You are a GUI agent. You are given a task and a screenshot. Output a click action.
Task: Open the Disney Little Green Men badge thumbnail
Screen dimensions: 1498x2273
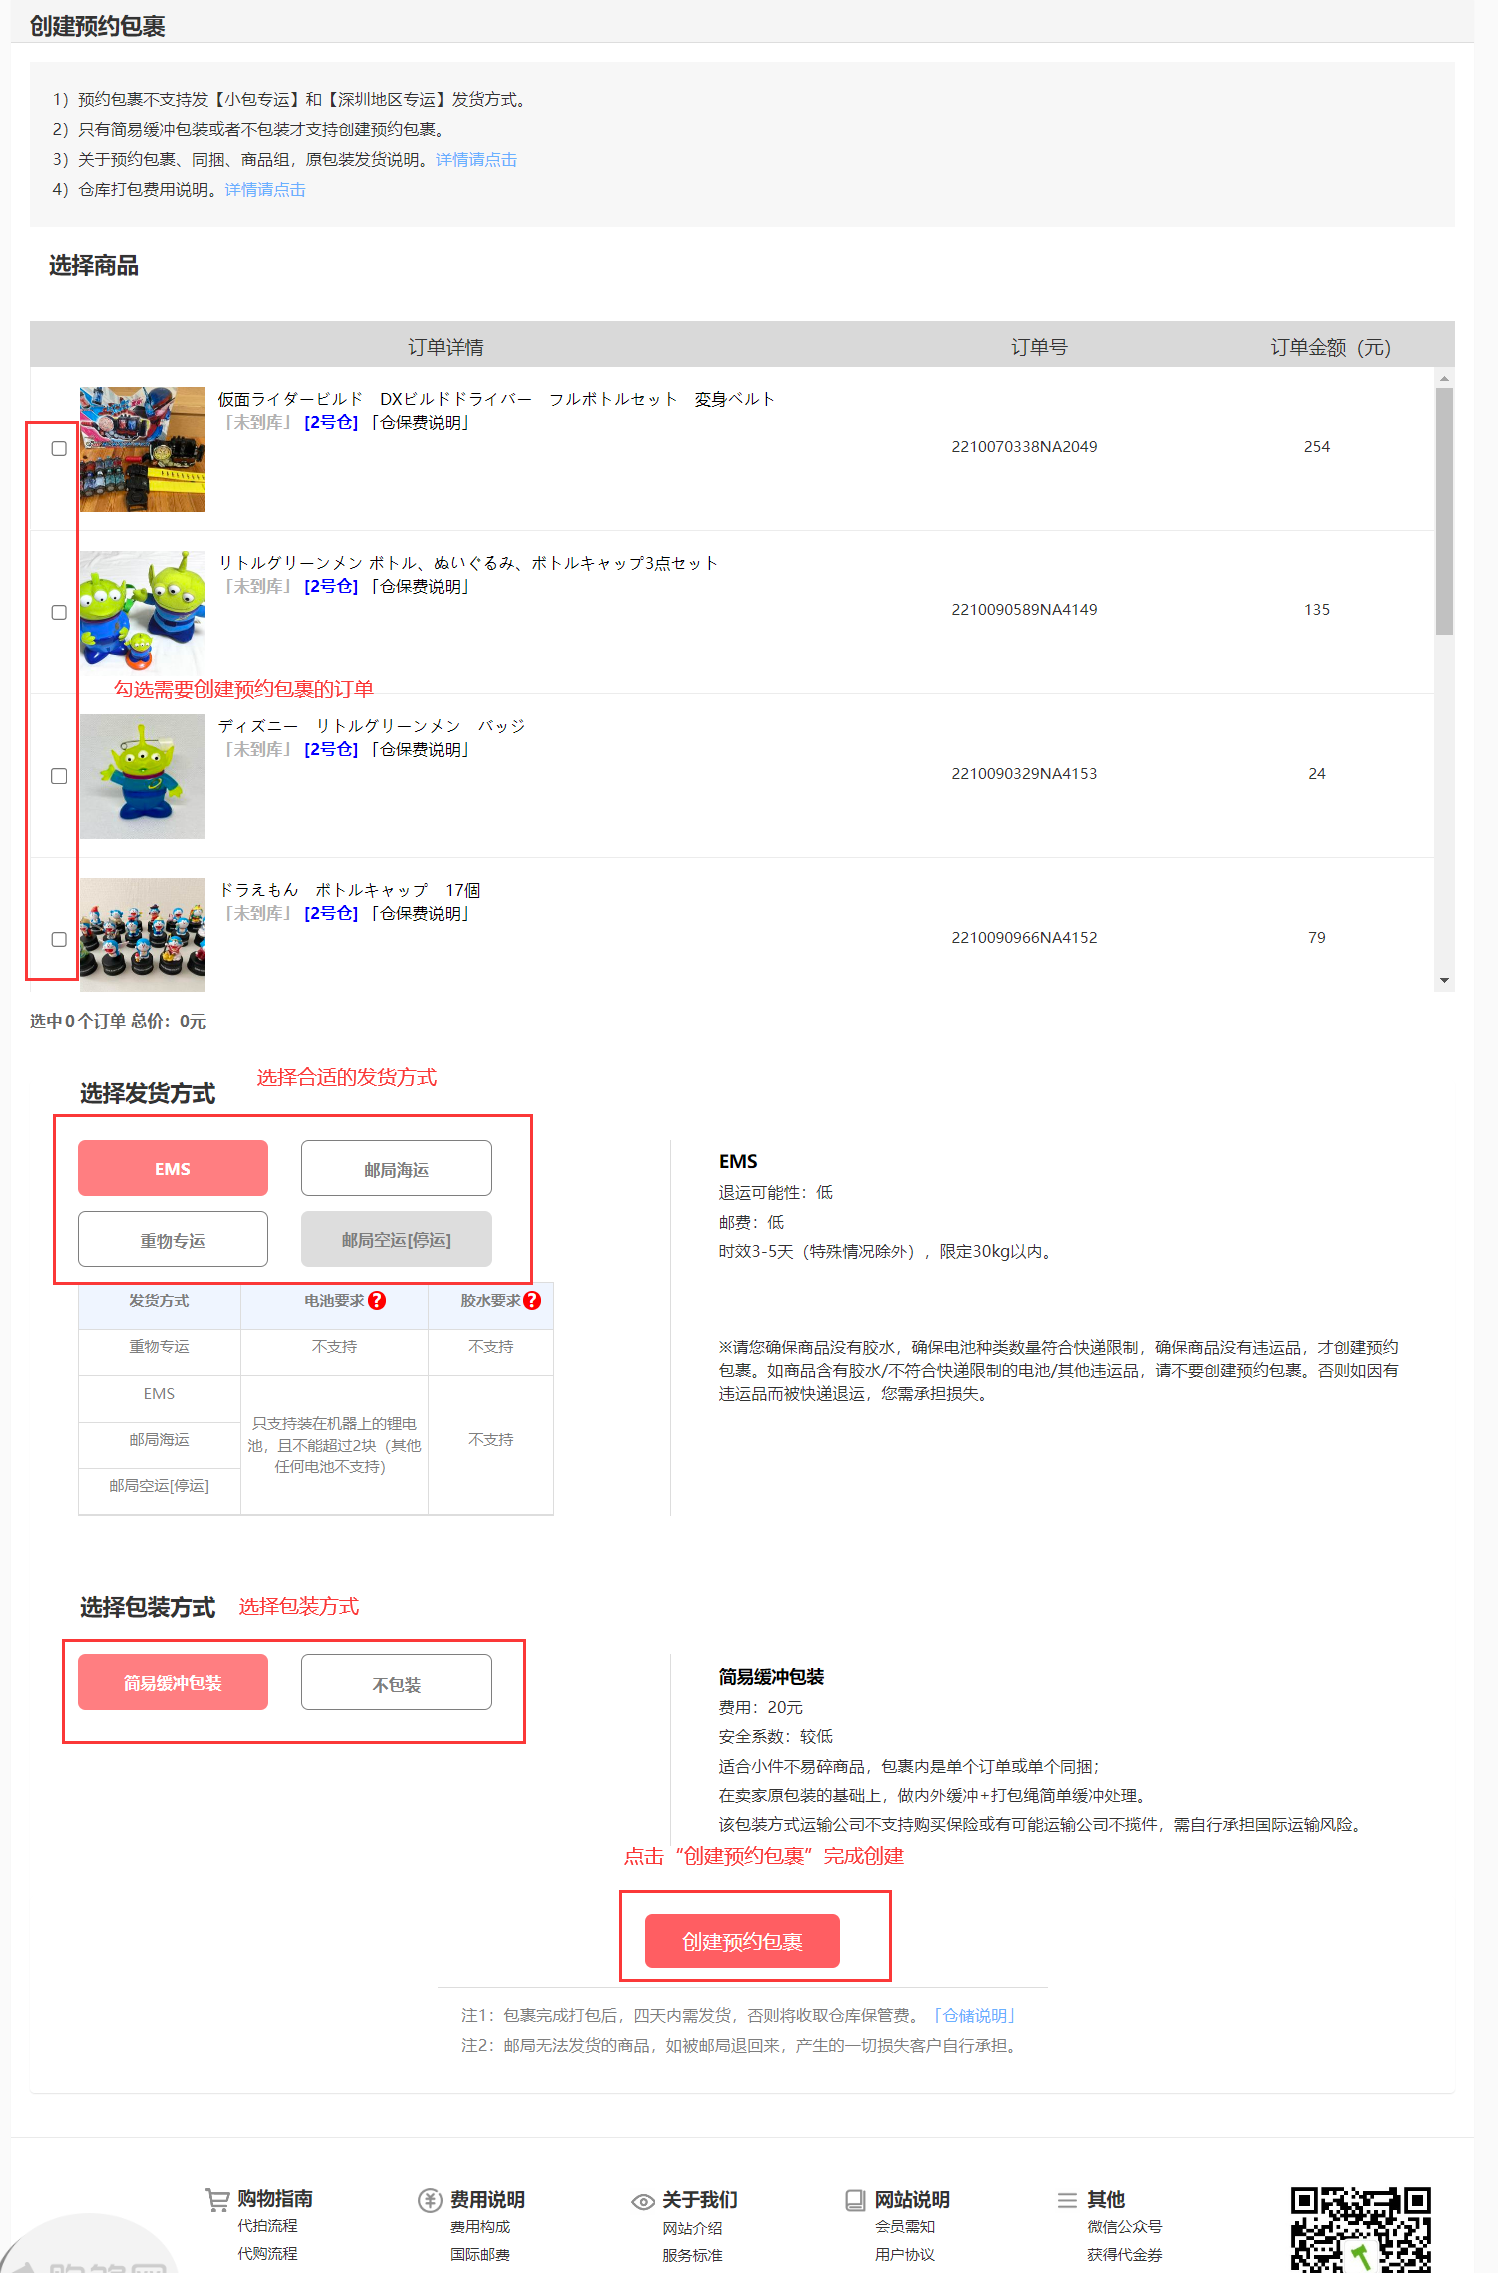pos(142,776)
